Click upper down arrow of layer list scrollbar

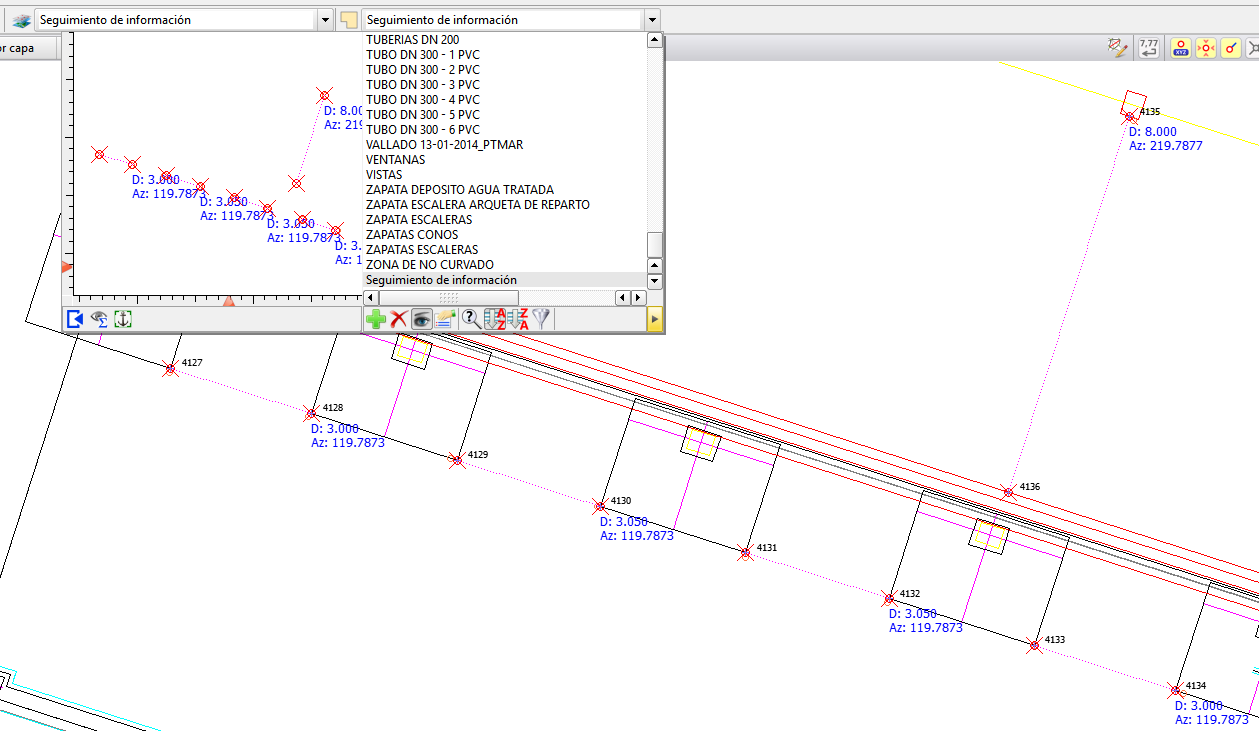coord(655,266)
